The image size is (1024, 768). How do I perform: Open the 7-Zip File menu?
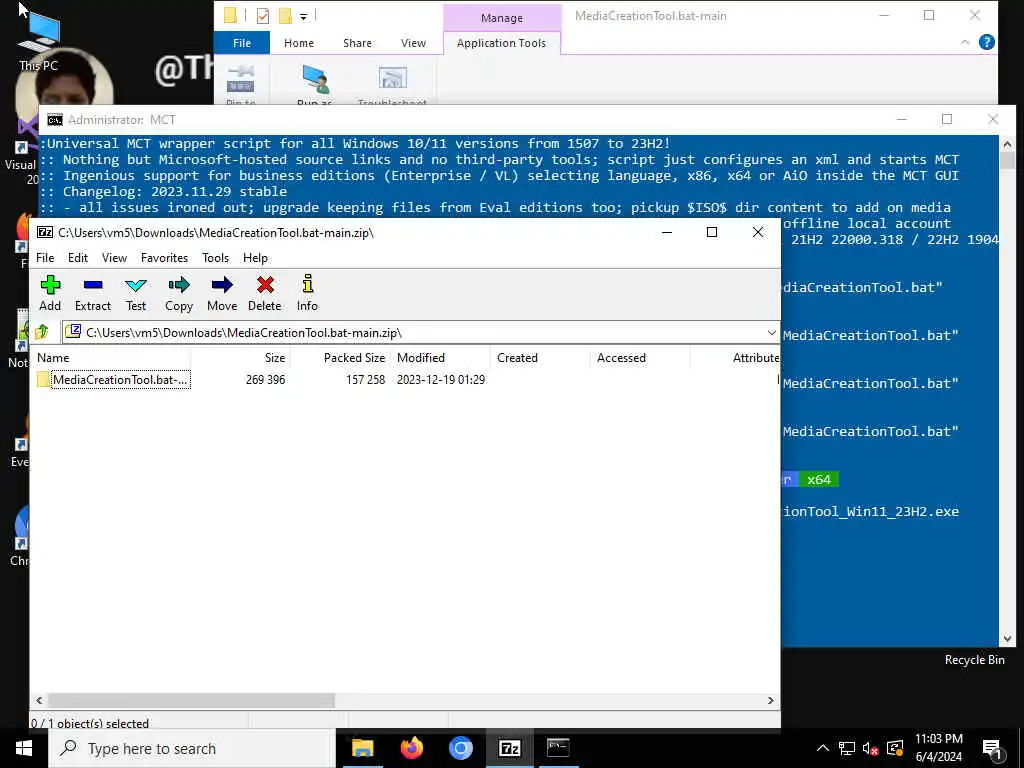click(x=45, y=258)
